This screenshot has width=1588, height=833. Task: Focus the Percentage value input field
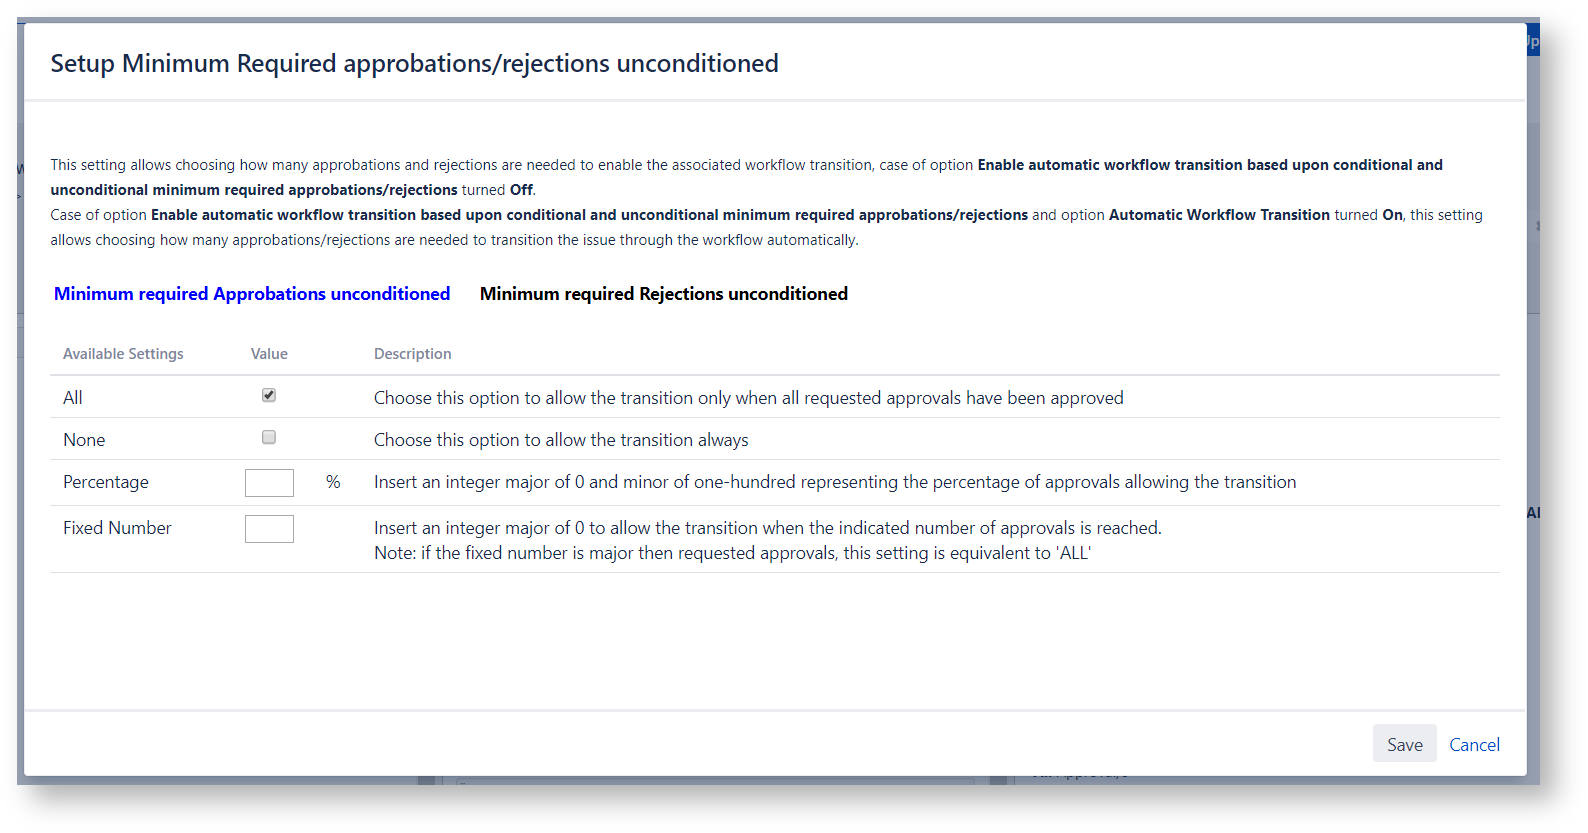(x=269, y=483)
